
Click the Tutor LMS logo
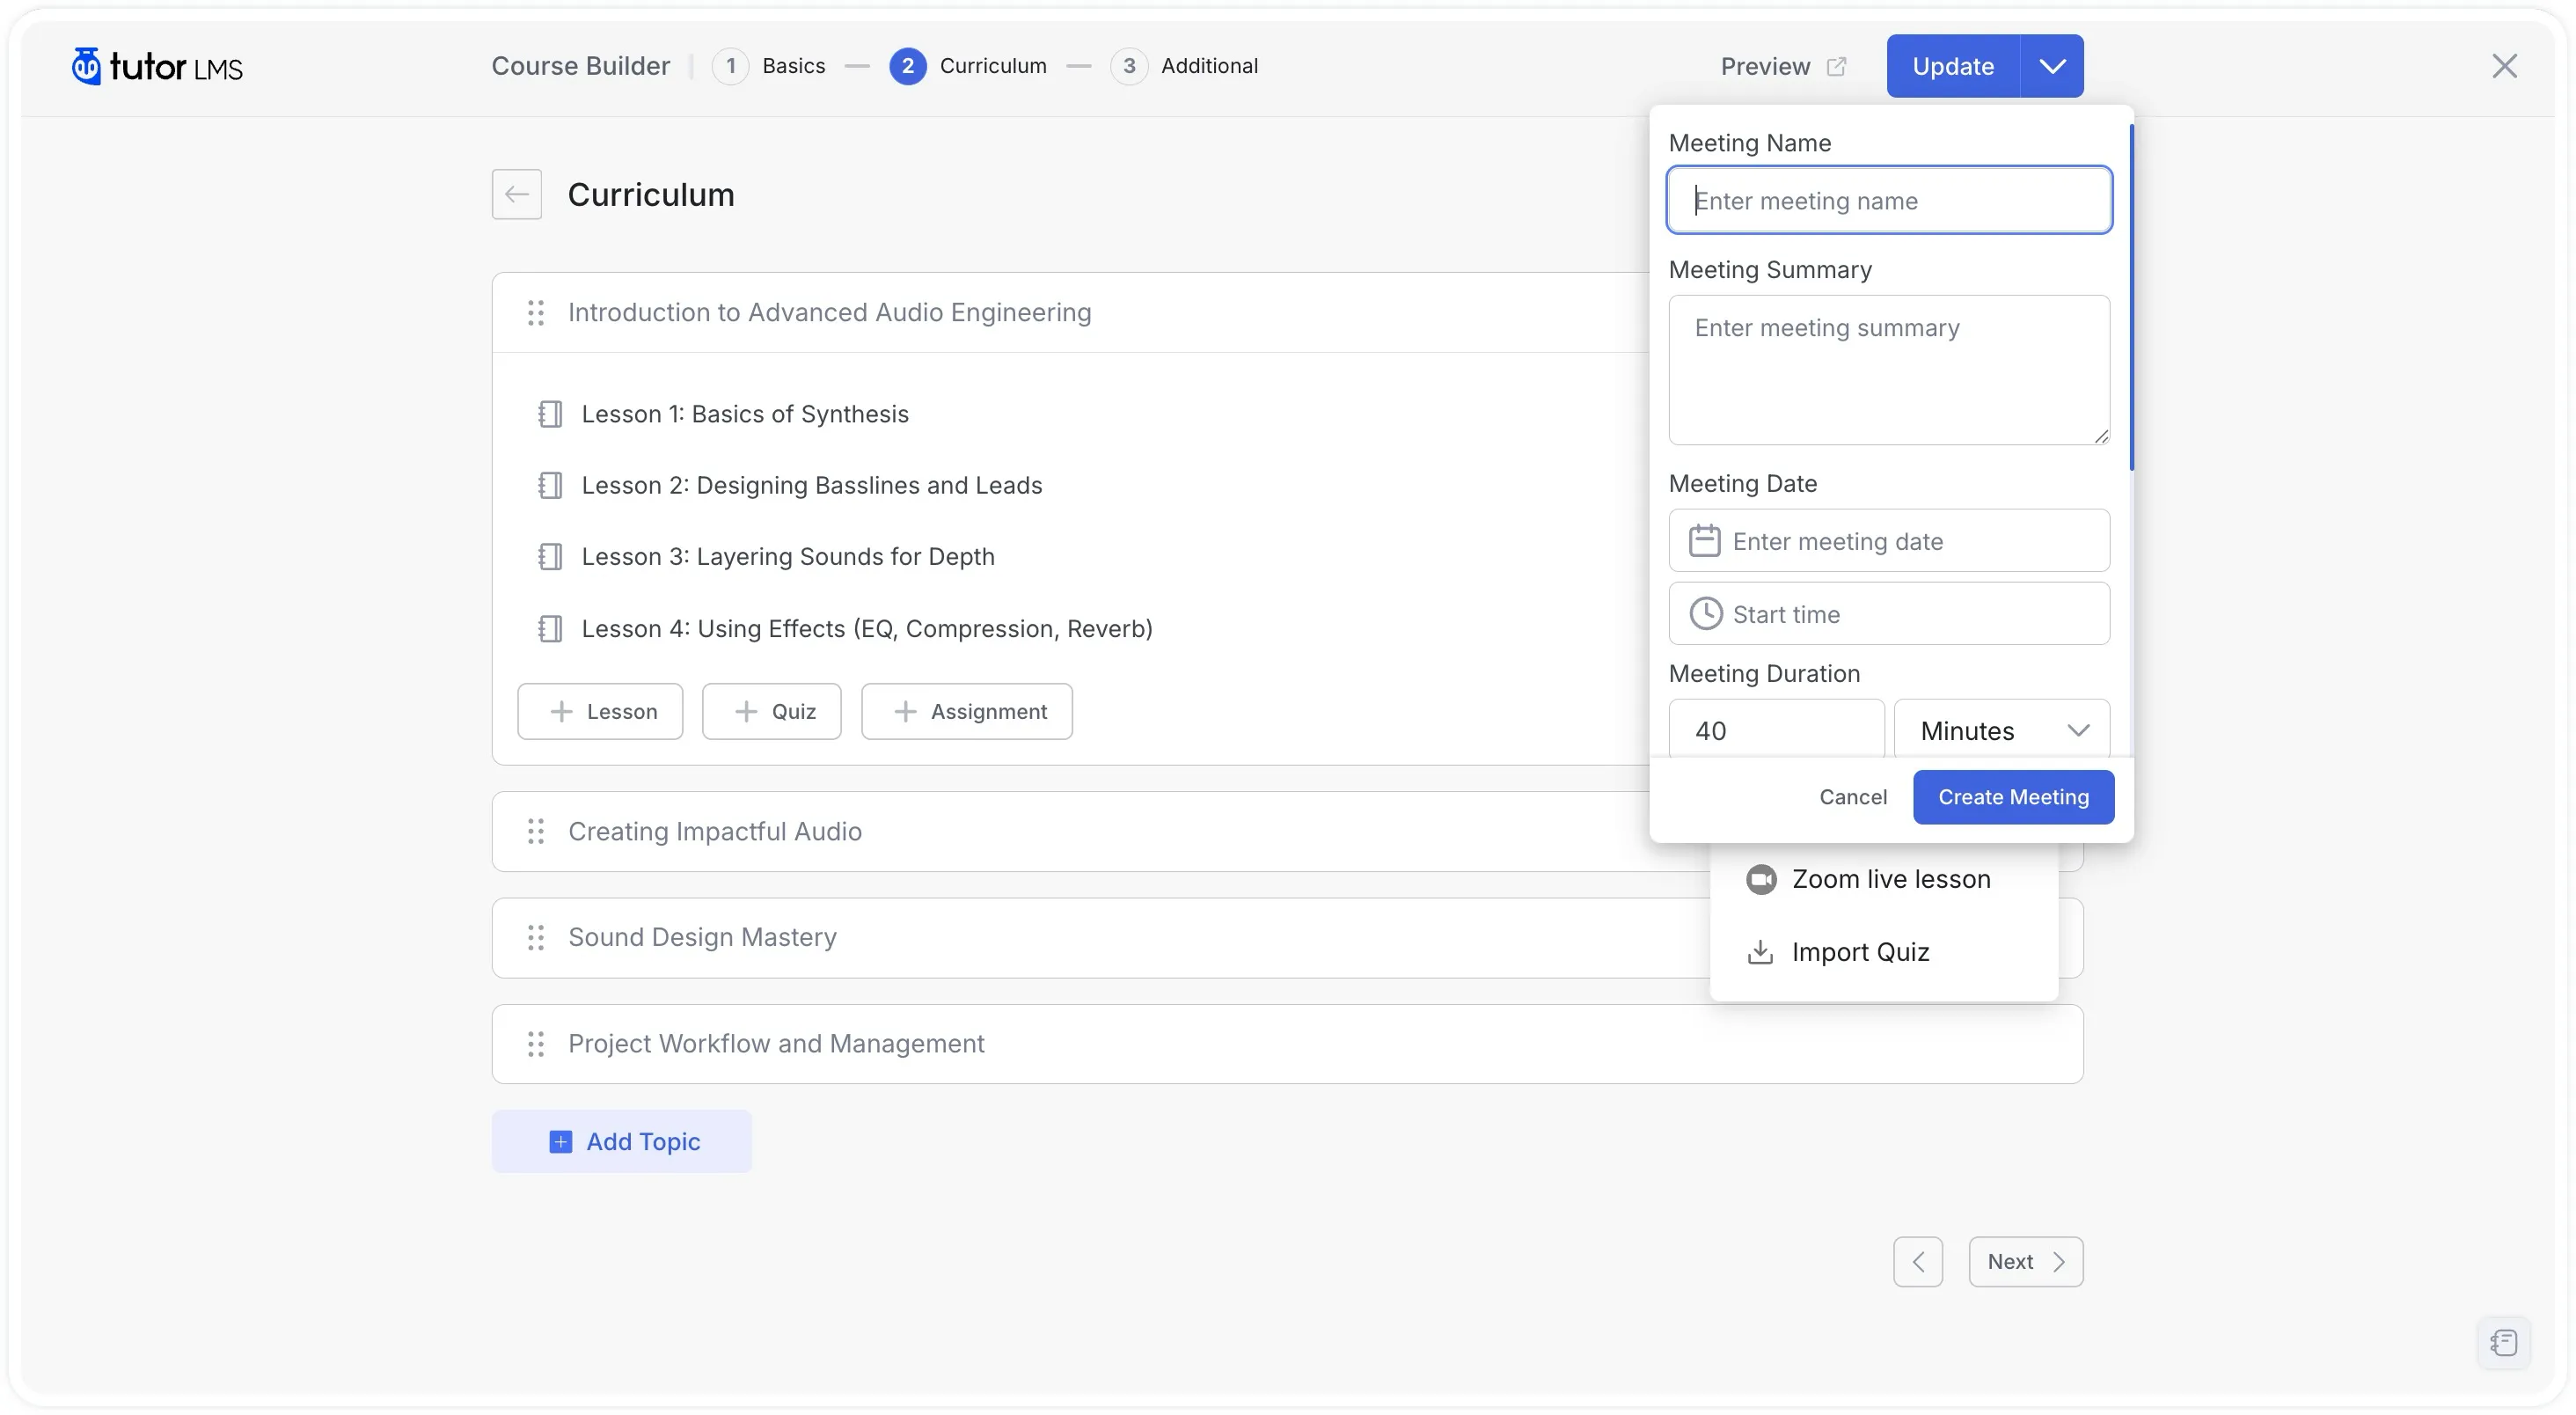click(157, 66)
